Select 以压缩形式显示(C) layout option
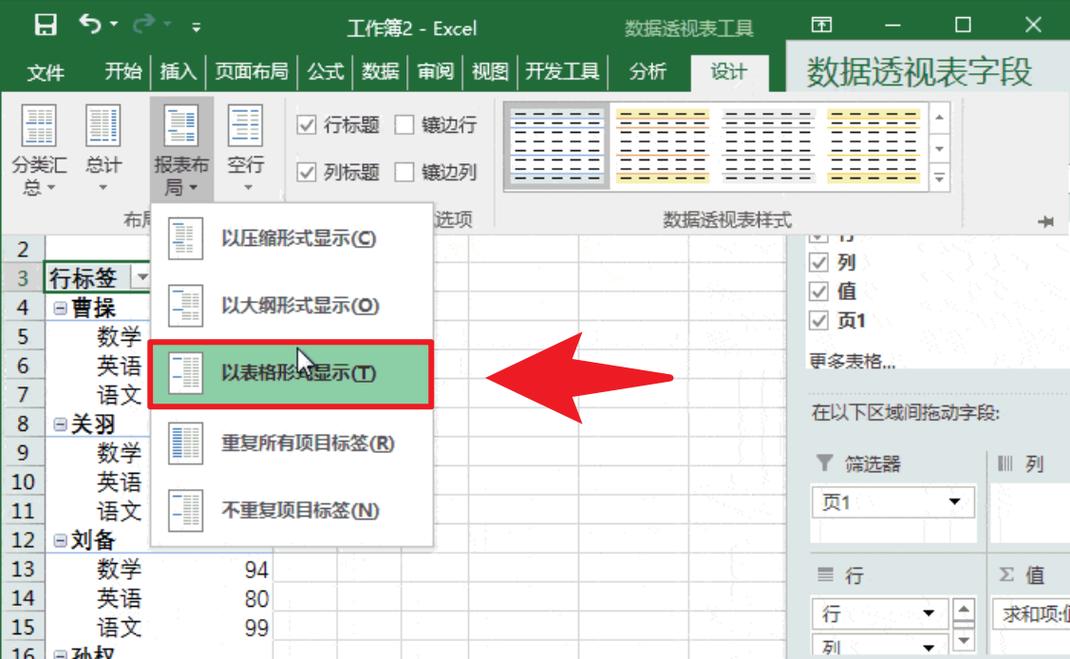This screenshot has height=659, width=1070. coord(291,239)
